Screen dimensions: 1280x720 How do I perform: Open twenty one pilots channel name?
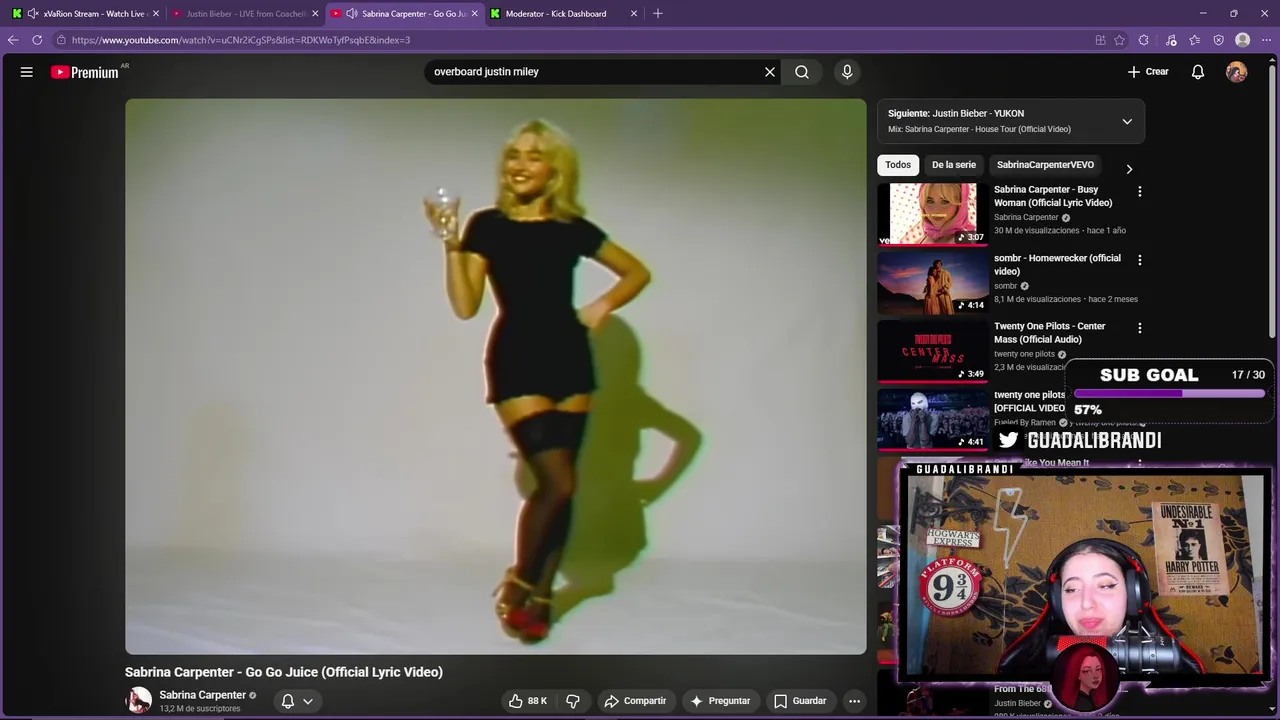click(x=1024, y=354)
